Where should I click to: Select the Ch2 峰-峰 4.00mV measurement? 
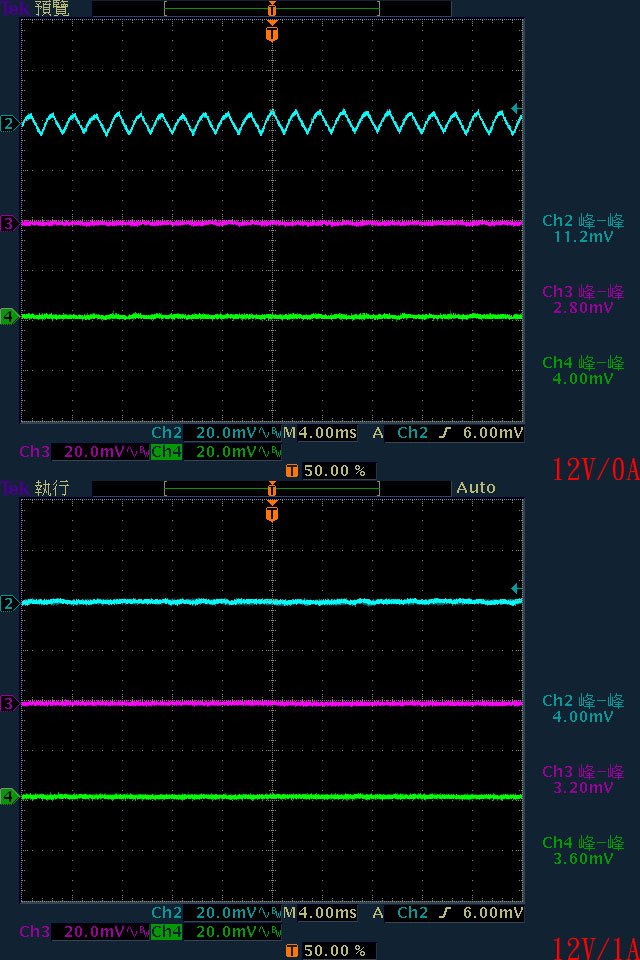pyautogui.click(x=583, y=708)
